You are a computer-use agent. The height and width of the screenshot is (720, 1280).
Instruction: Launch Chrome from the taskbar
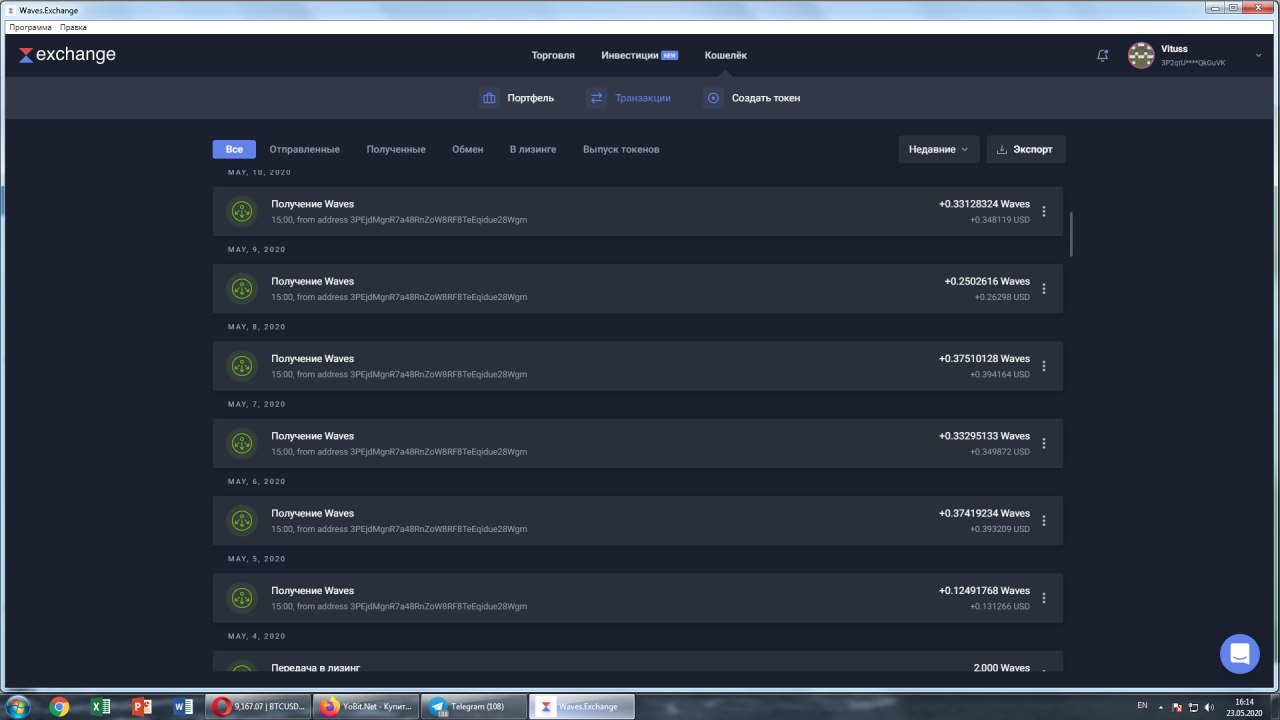coord(59,706)
